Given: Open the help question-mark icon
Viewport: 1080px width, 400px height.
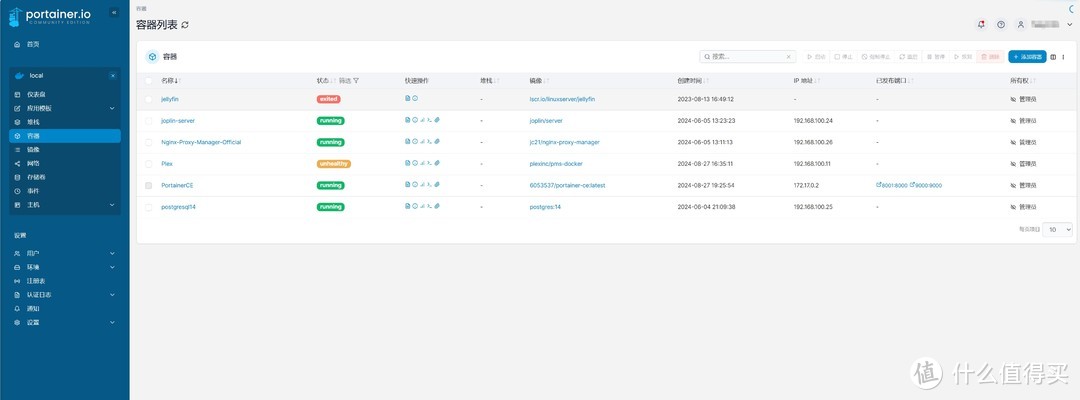Looking at the screenshot, I should [x=1001, y=24].
